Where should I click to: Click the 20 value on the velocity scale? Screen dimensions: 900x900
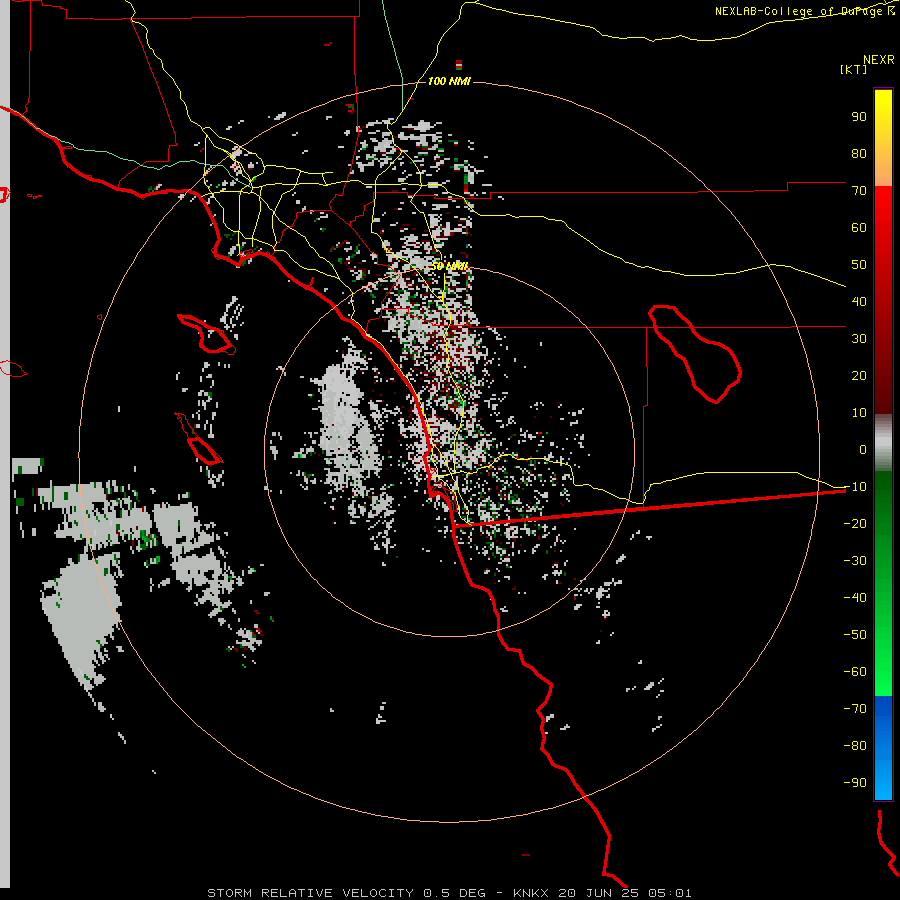click(x=859, y=375)
